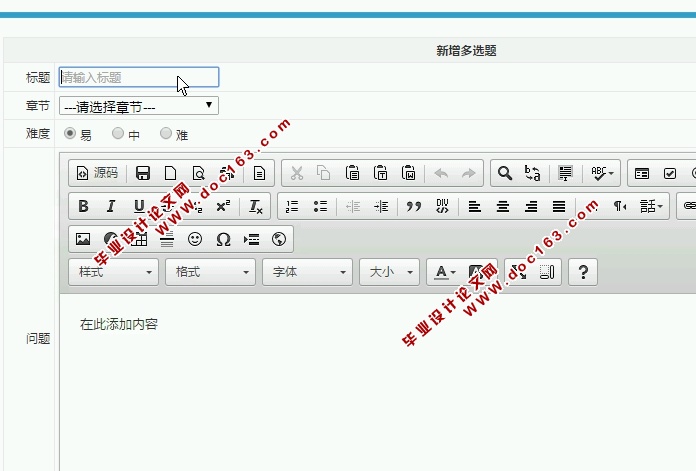Open the 格式 format dropdown
Image resolution: width=696 pixels, height=471 pixels.
point(210,272)
